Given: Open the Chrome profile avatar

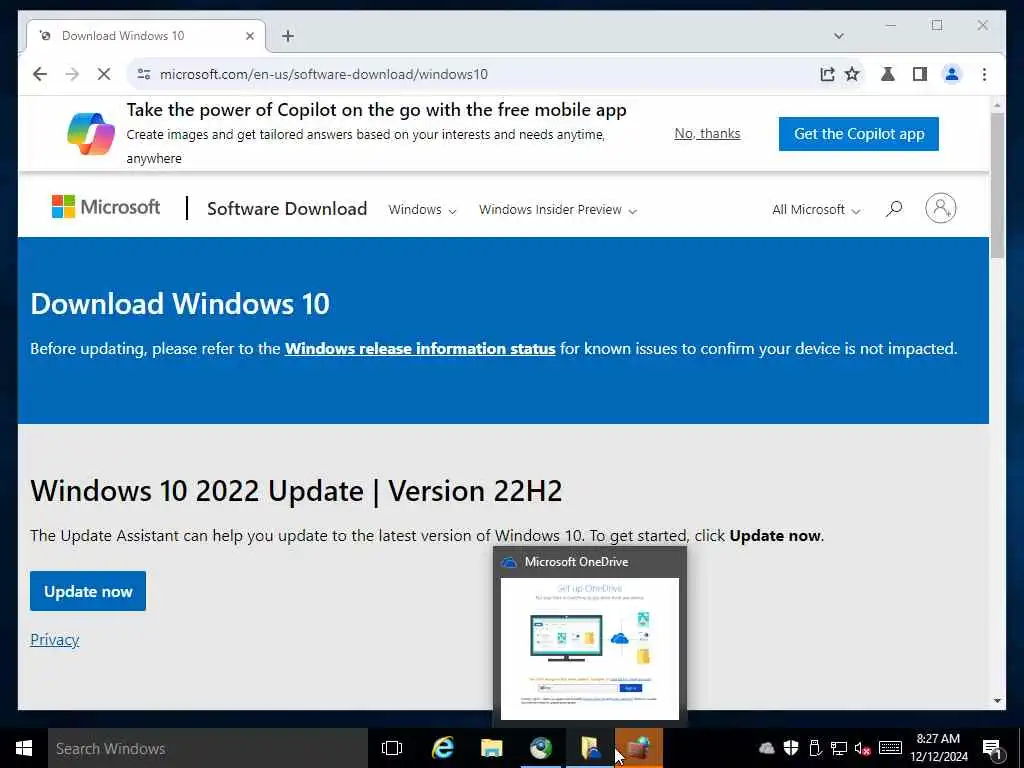Looking at the screenshot, I should [952, 74].
